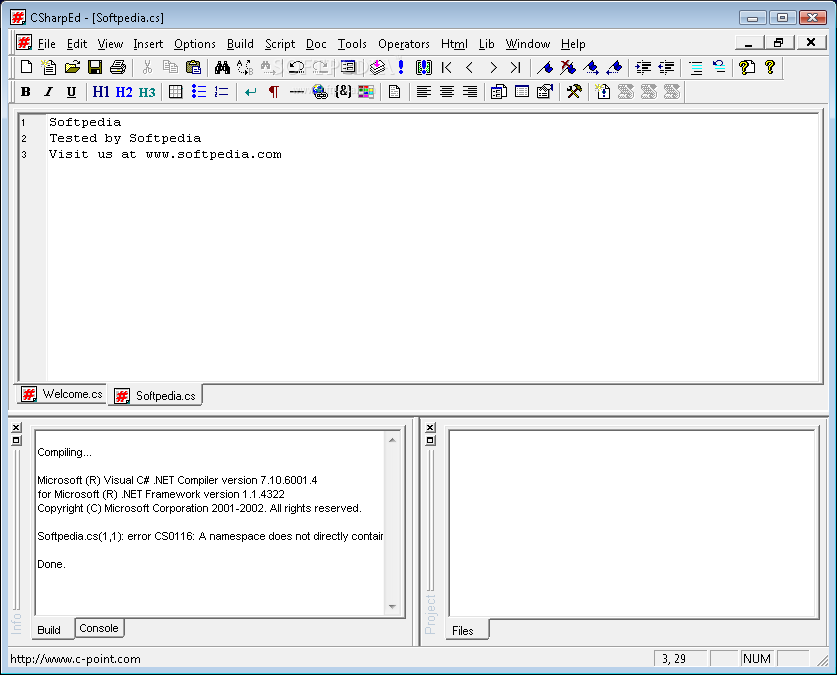This screenshot has width=837, height=675.
Task: Apply italic formatting
Action: [48, 92]
